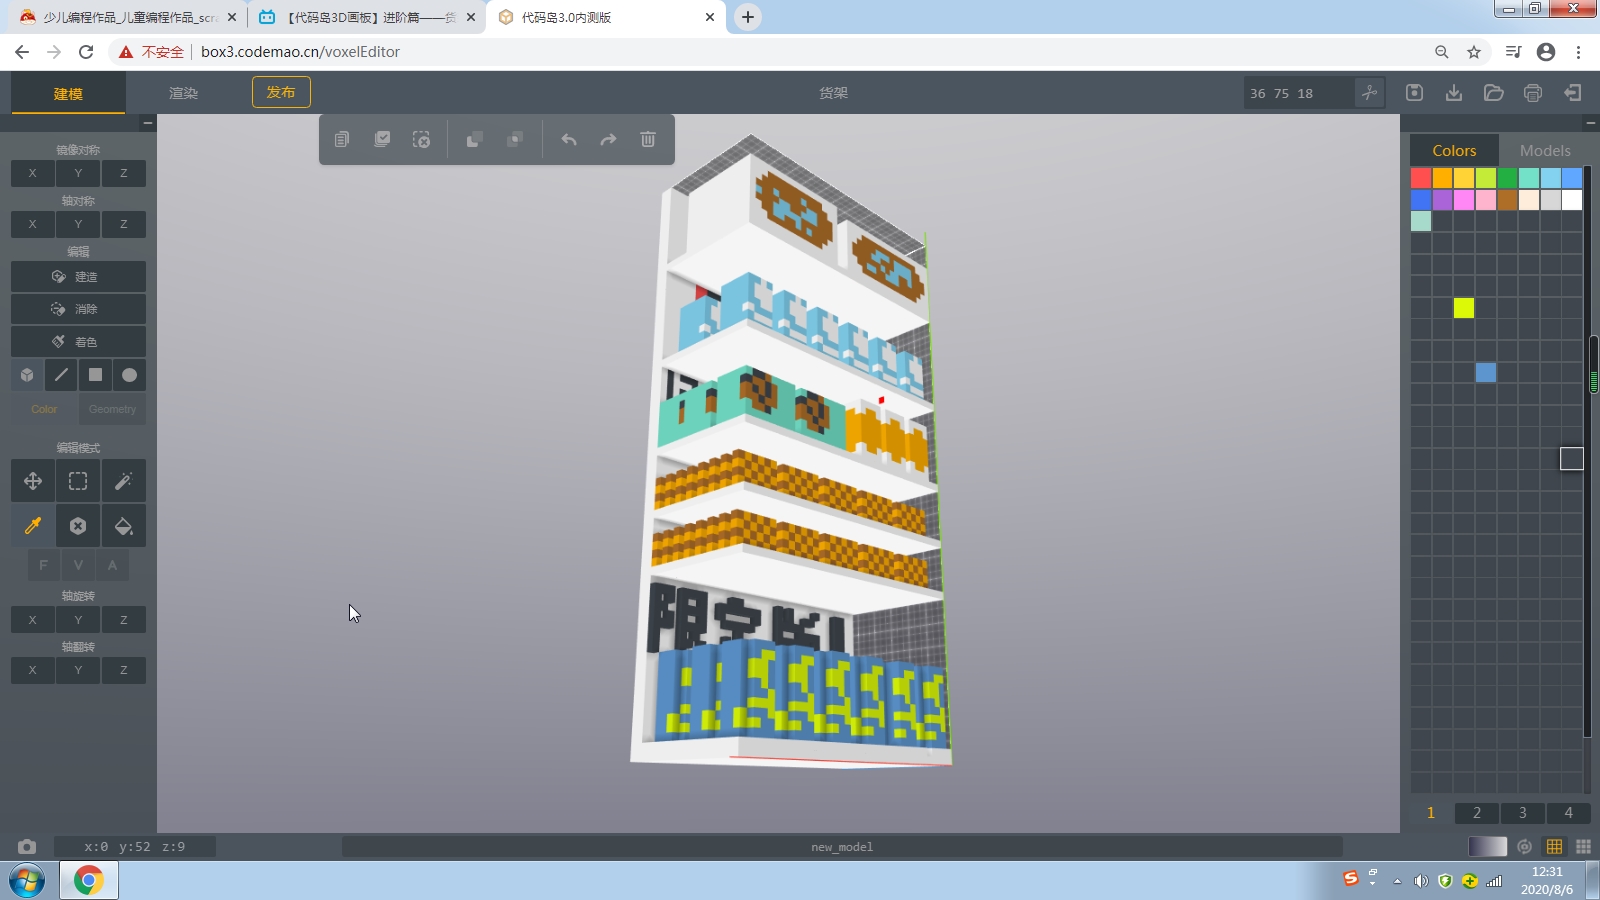Pick the purple color swatch
Viewport: 1600px width, 900px height.
point(1442,200)
